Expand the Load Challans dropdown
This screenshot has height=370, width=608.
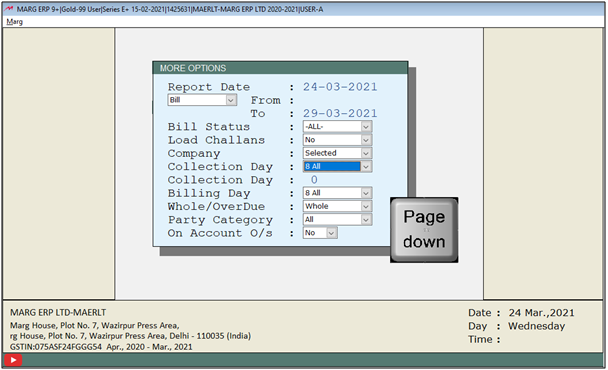(x=337, y=140)
